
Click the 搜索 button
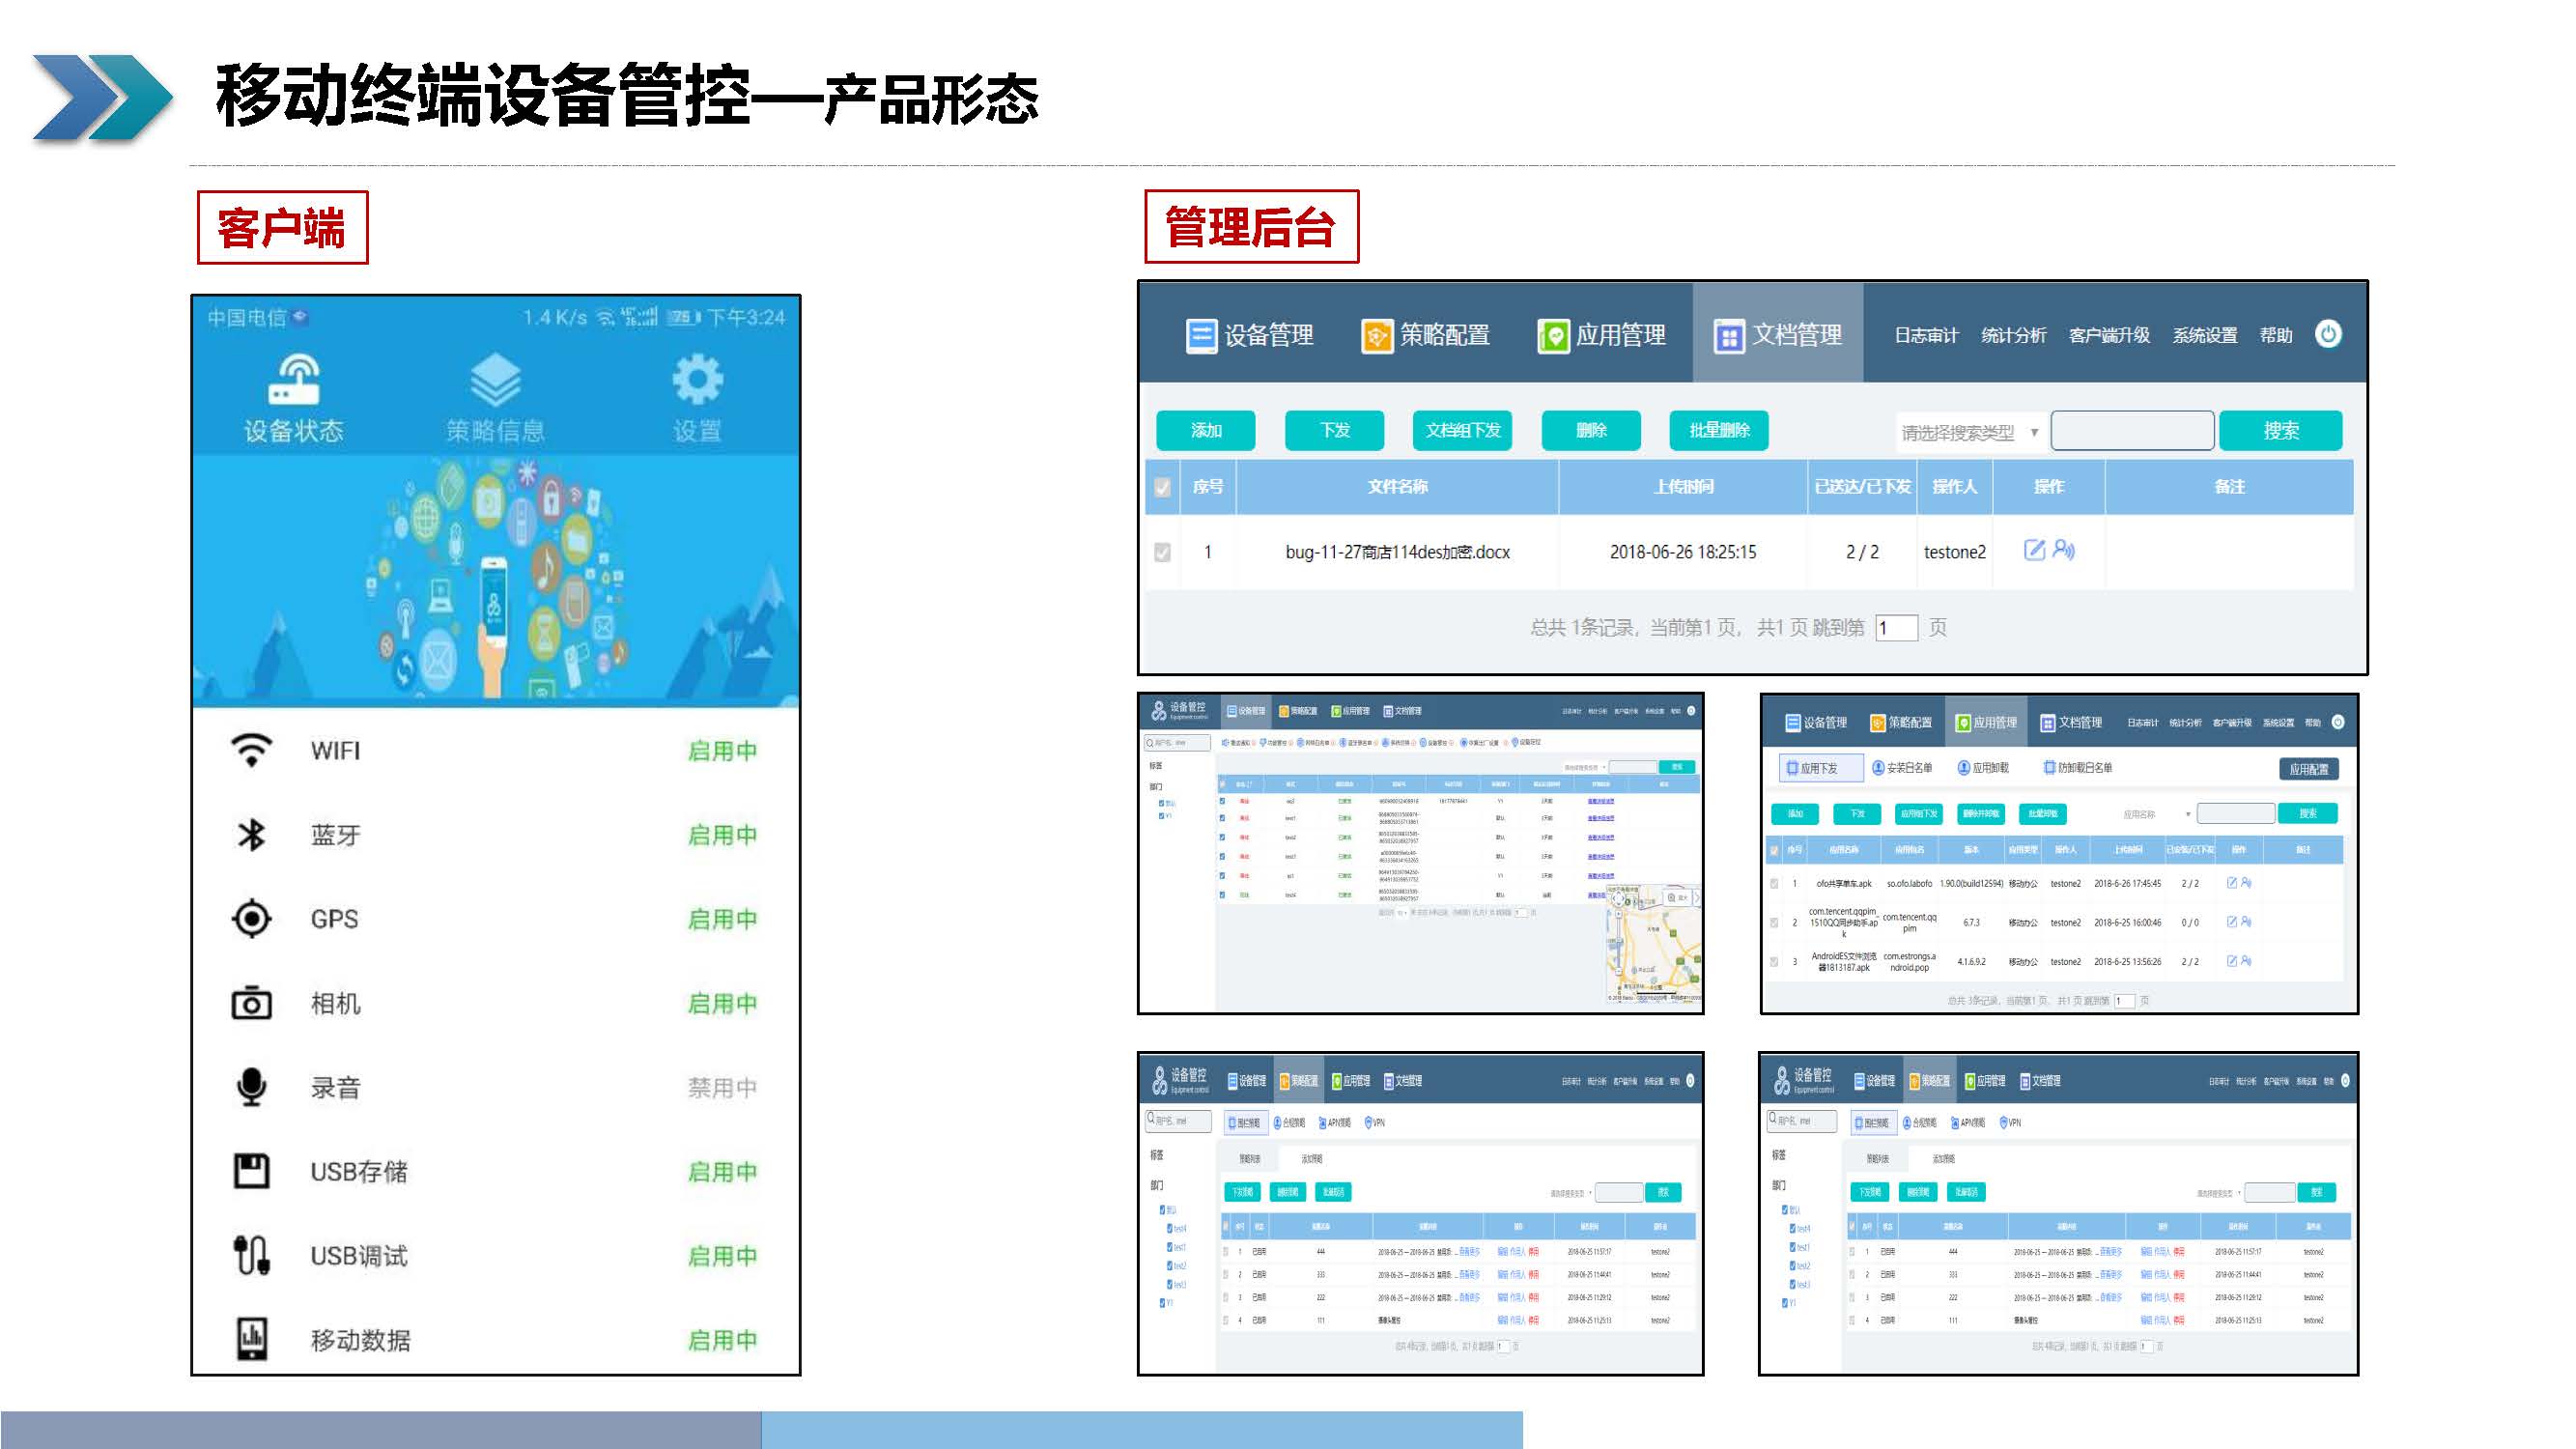(2280, 430)
